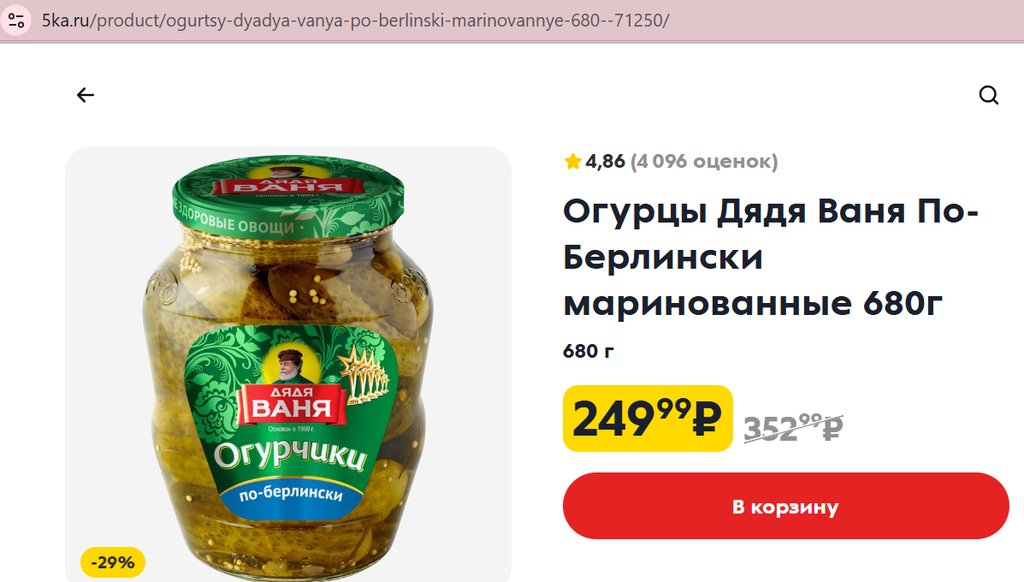Click the 5ka.ru domain in URL
Image resolution: width=1024 pixels, height=582 pixels.
click(68, 20)
